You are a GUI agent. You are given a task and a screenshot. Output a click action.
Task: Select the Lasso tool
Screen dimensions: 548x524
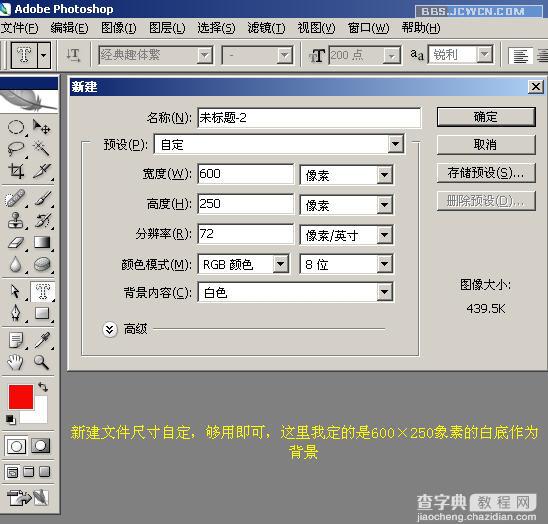(16, 149)
